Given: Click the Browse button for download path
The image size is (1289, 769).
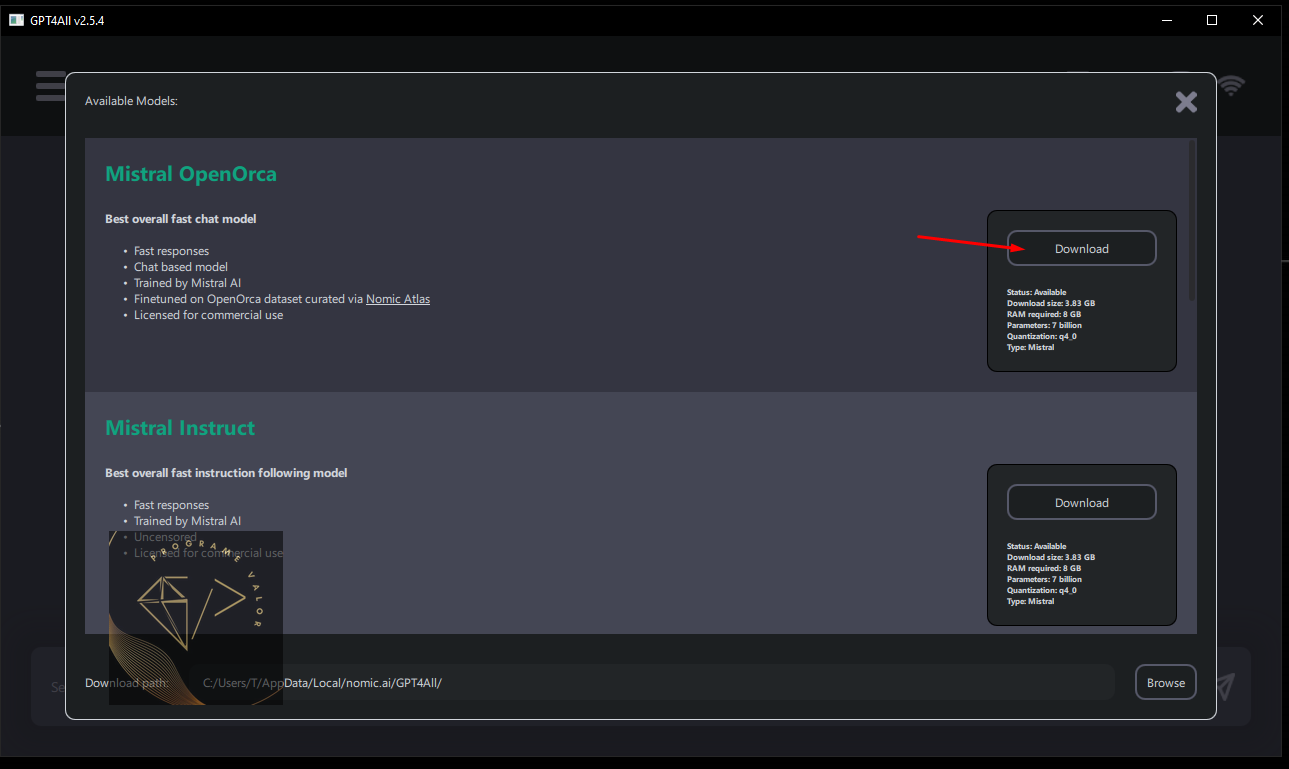Looking at the screenshot, I should (x=1165, y=682).
